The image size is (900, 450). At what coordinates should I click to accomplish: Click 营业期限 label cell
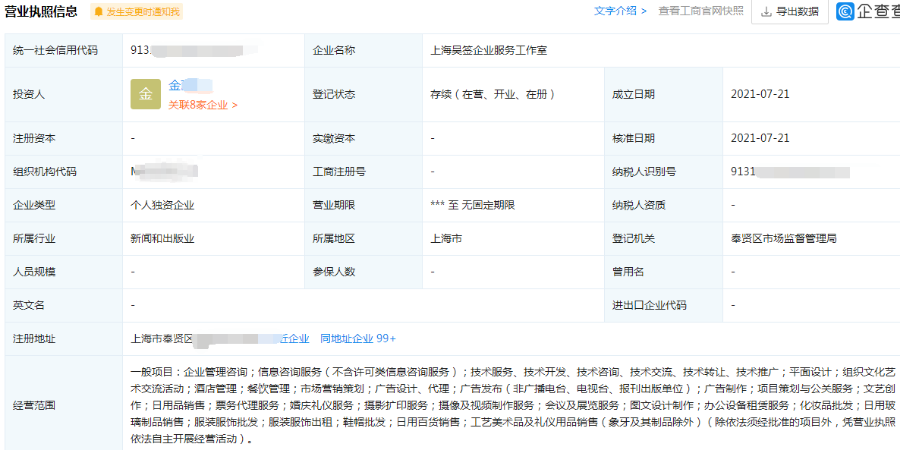pos(363,205)
